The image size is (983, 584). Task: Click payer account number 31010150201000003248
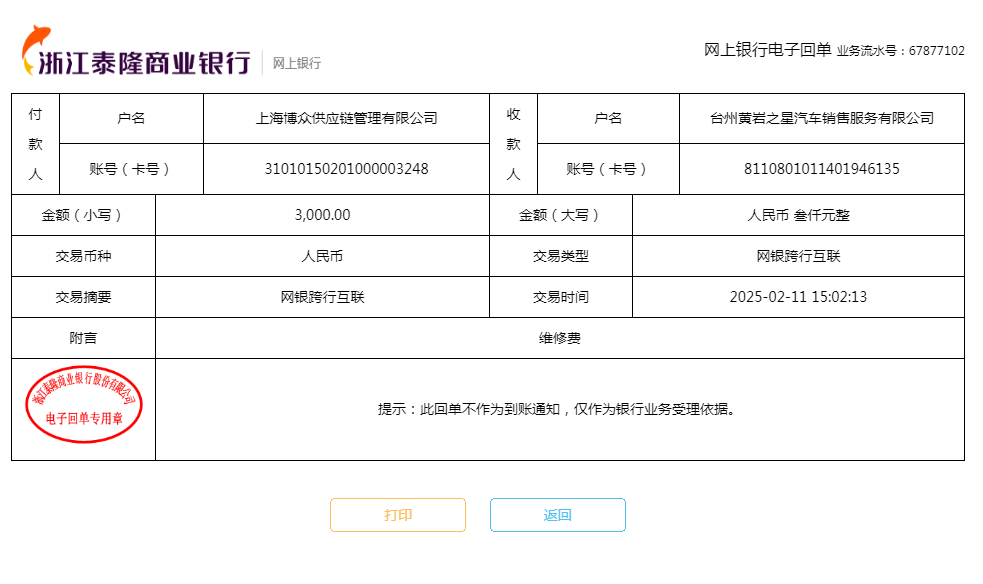(346, 169)
